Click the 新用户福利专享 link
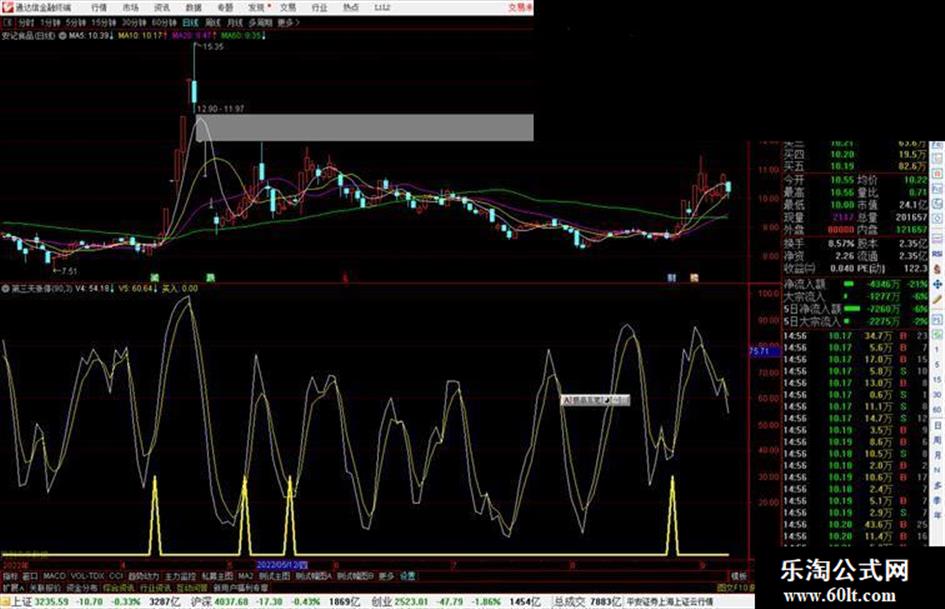The image size is (945, 609). tap(240, 587)
